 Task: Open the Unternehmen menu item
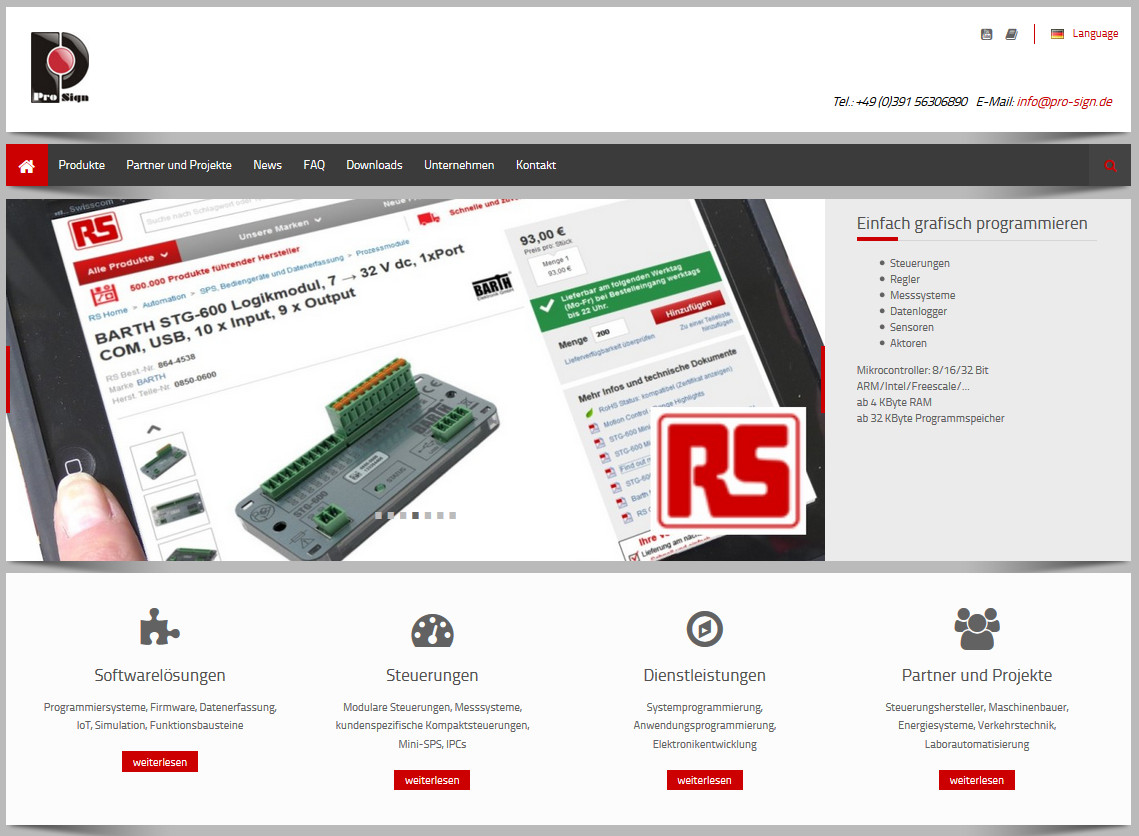coord(459,165)
